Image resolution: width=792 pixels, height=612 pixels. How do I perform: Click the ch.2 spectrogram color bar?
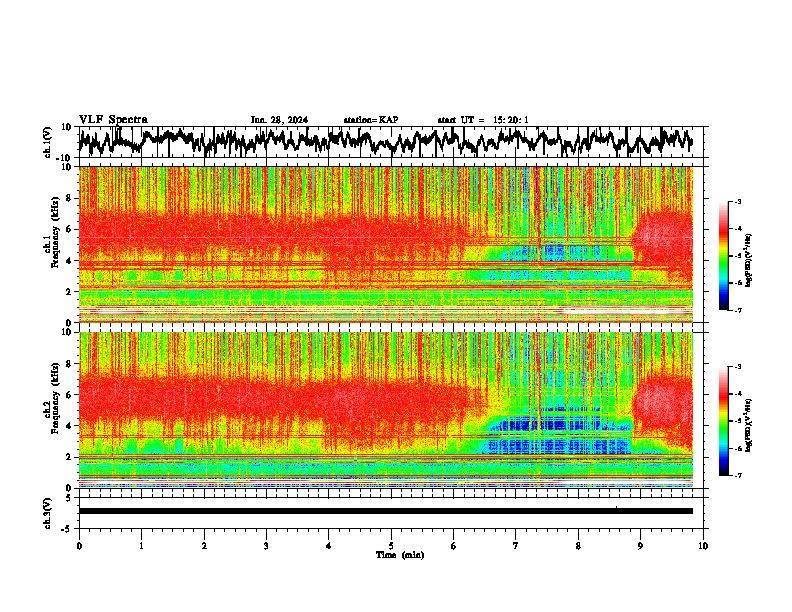coord(723,421)
